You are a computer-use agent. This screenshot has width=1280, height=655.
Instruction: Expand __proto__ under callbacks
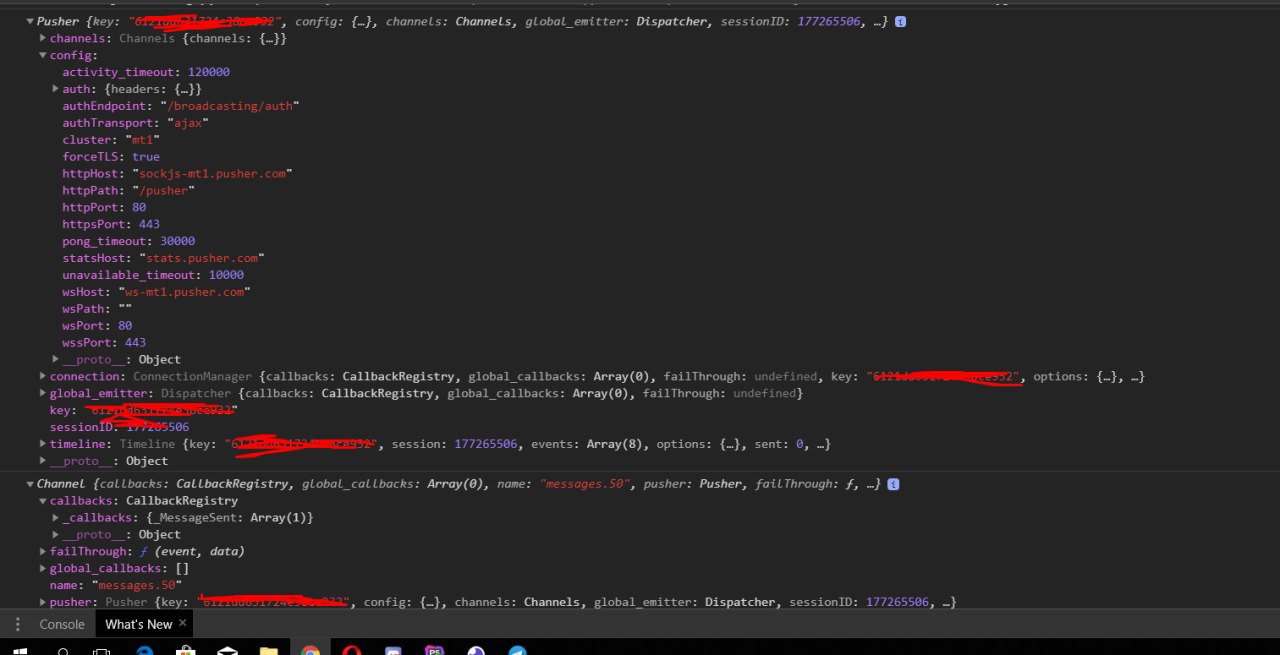[56, 534]
